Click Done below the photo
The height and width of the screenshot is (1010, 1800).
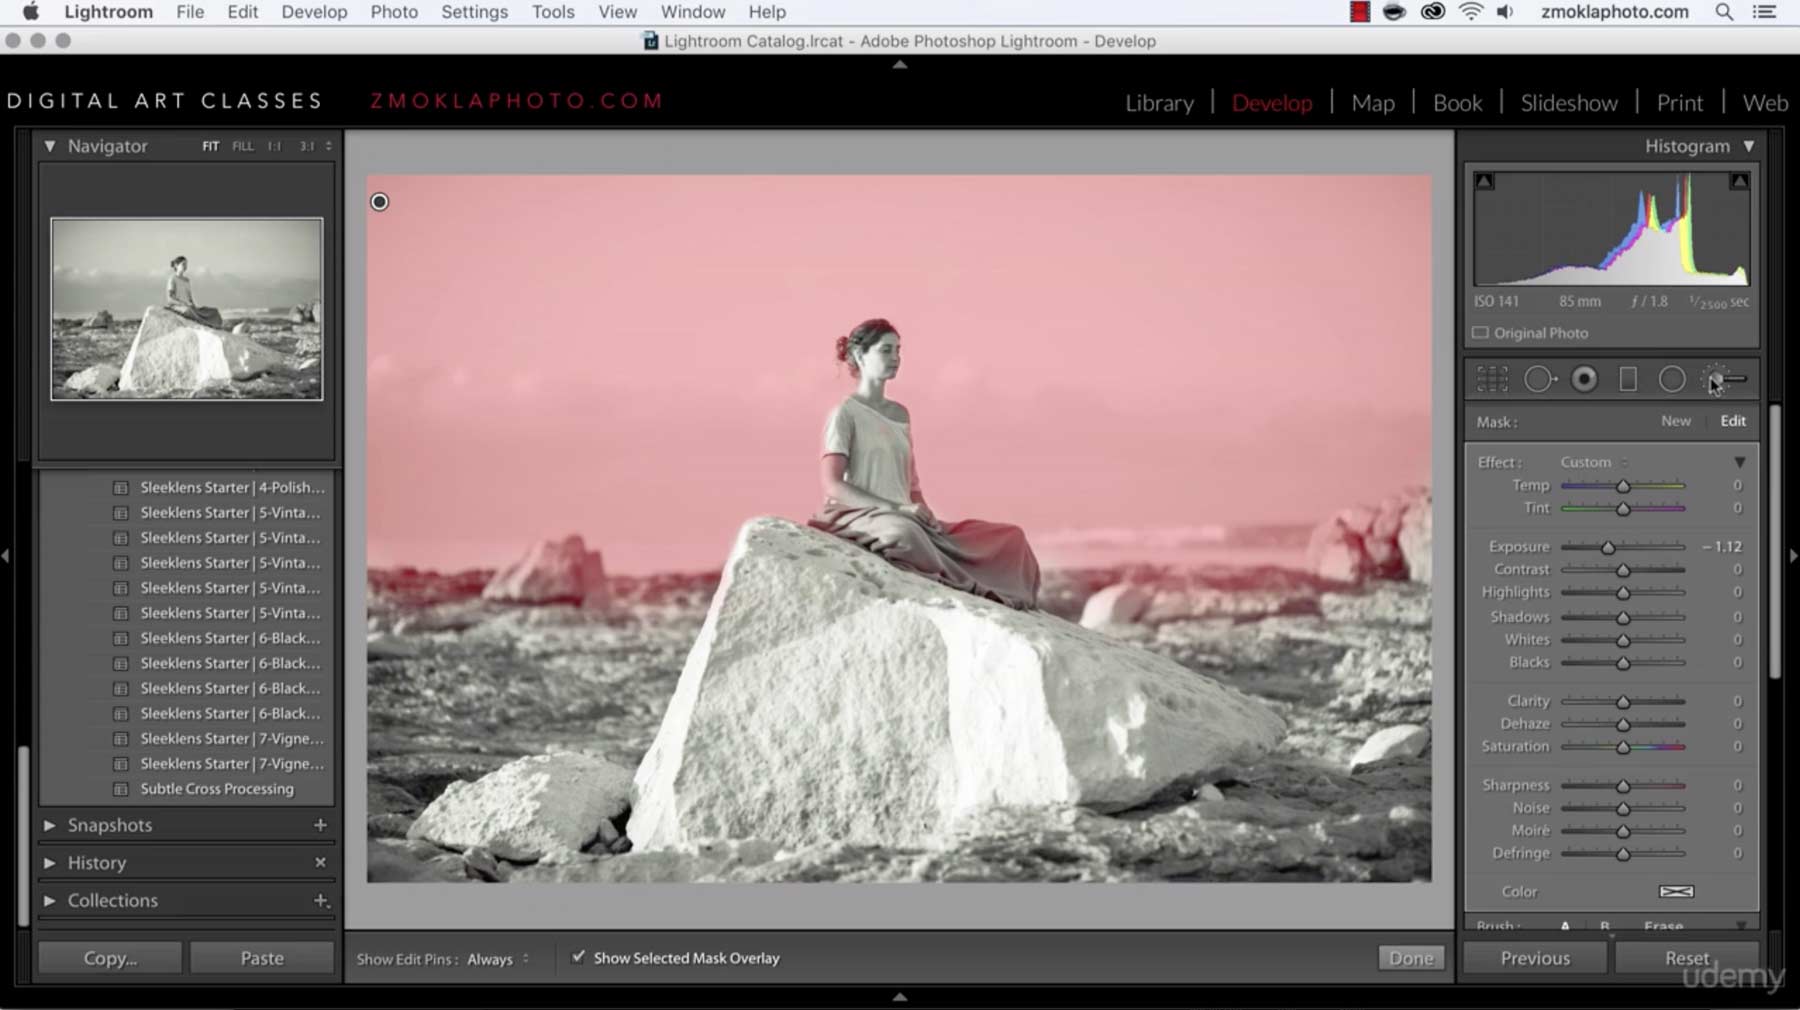[x=1411, y=958]
